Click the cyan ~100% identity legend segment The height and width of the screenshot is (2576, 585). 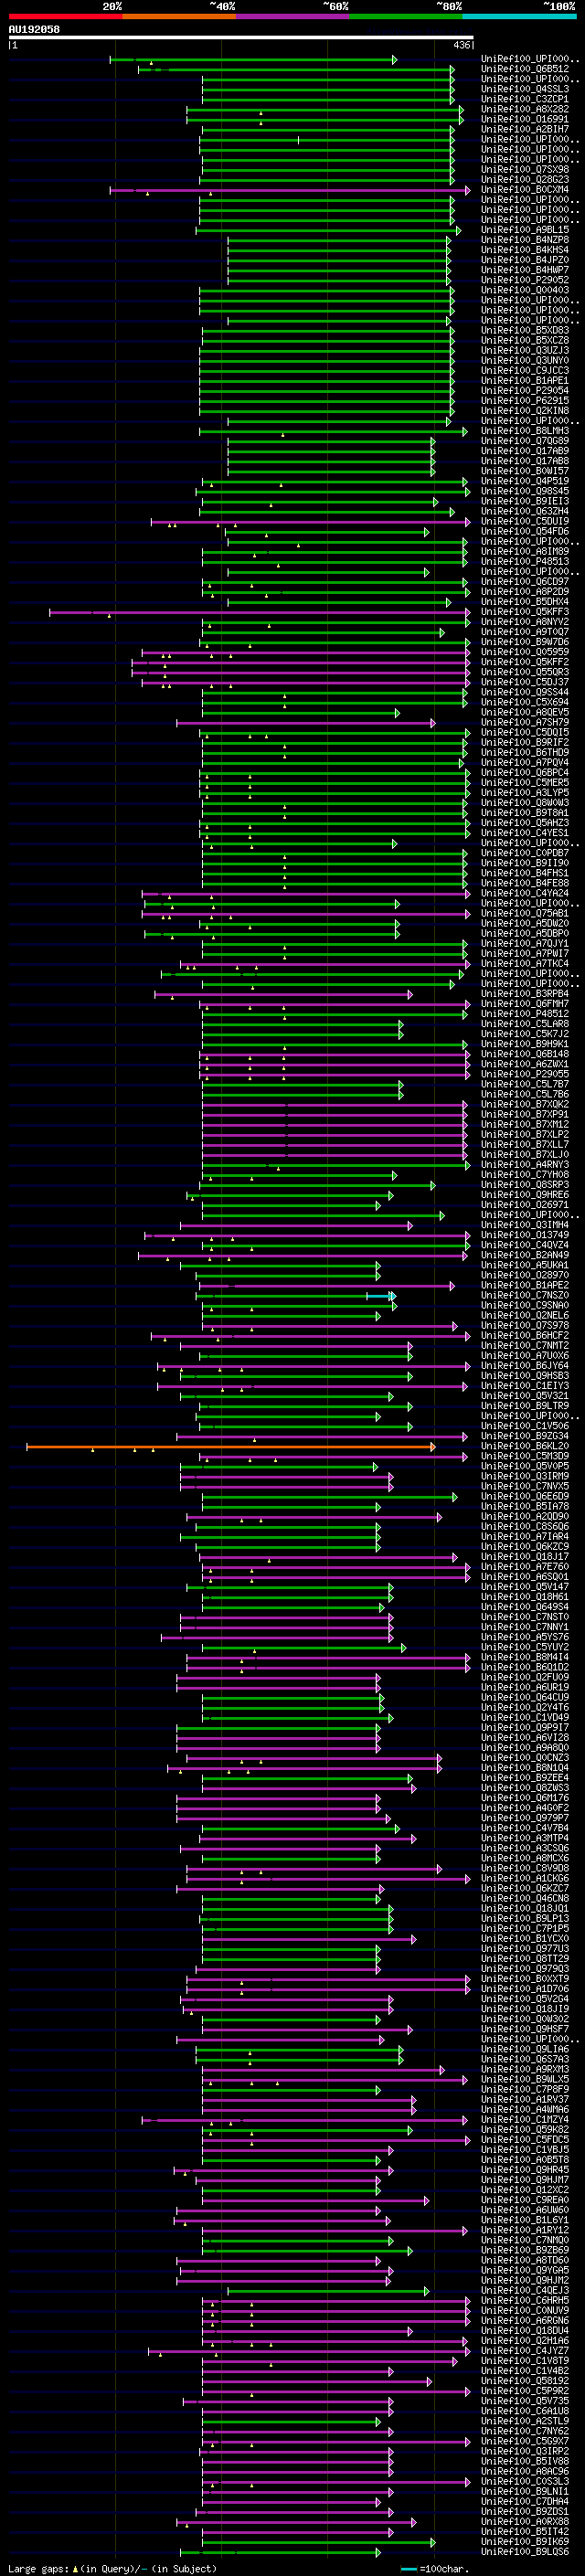(519, 16)
